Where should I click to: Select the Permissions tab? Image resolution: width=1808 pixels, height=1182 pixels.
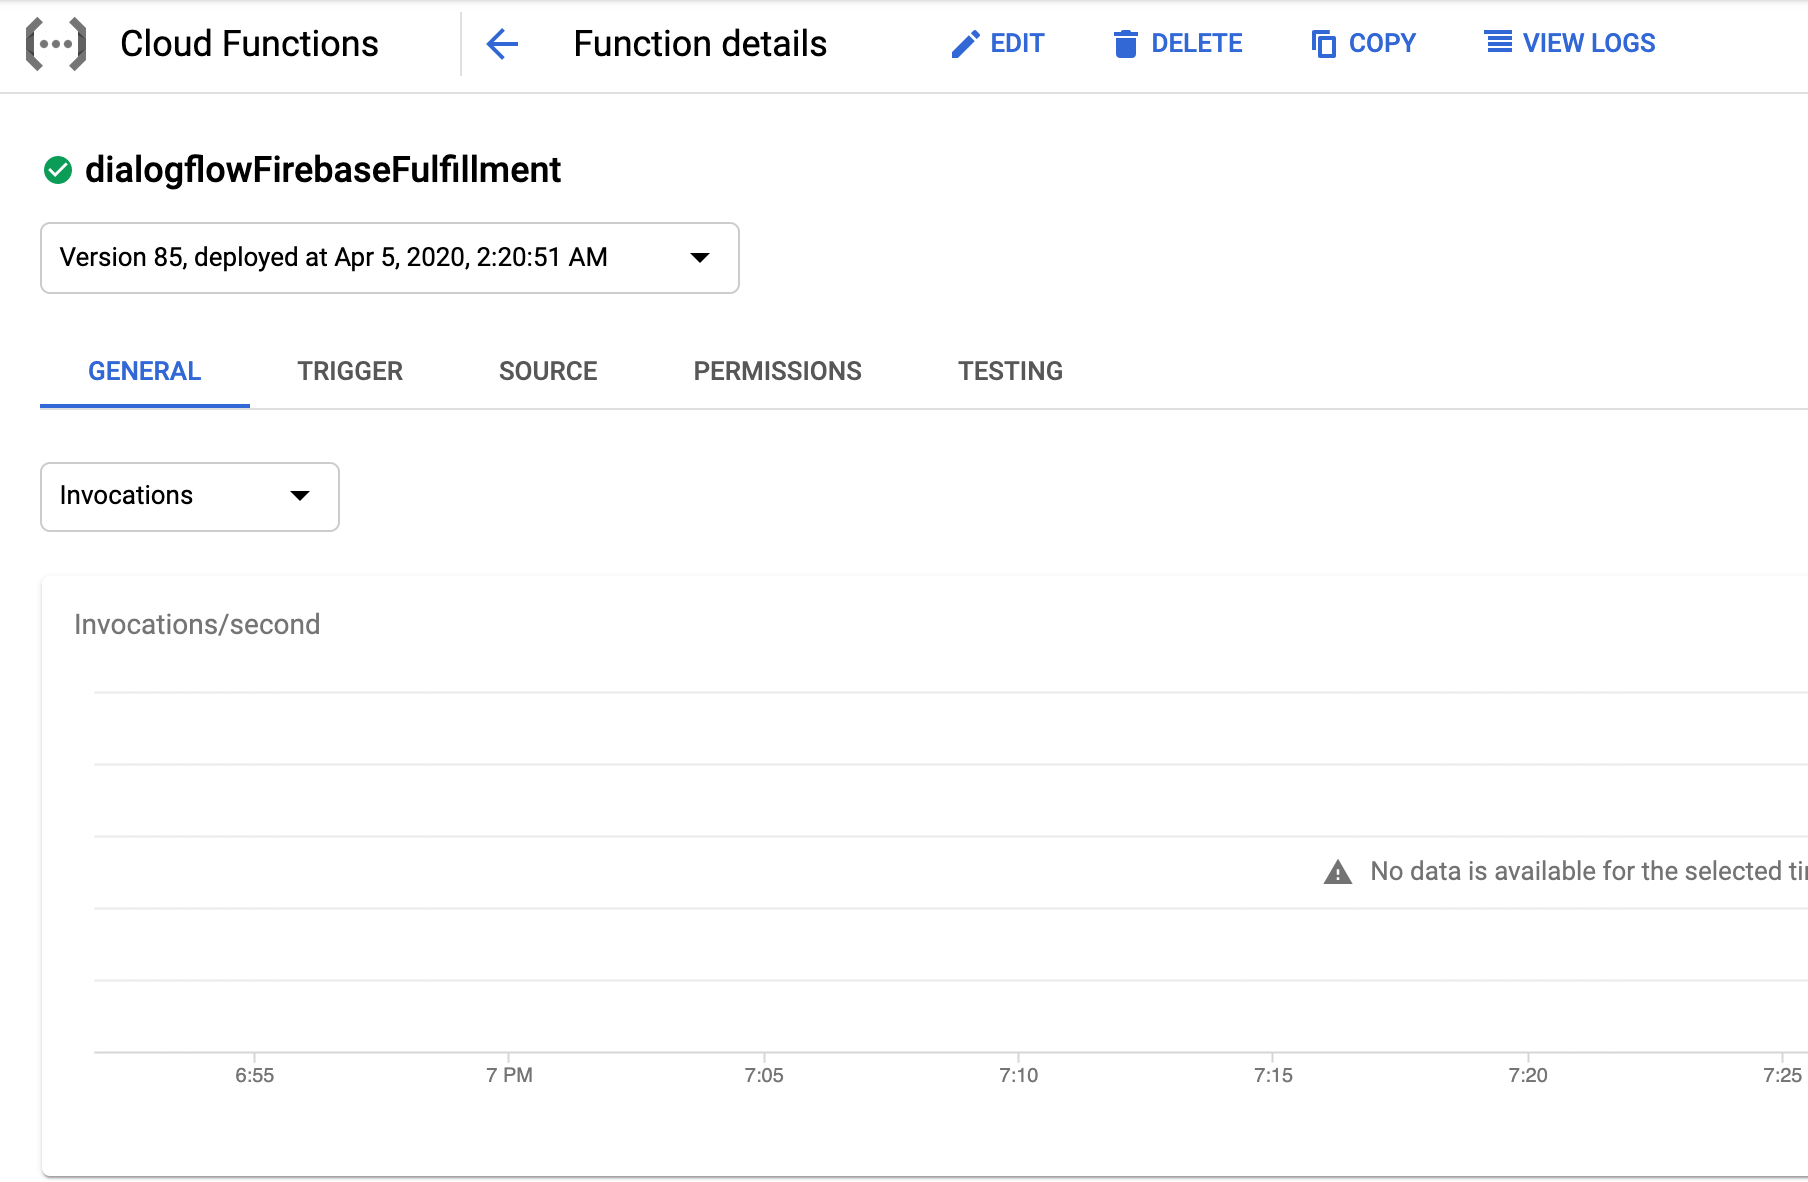777,371
